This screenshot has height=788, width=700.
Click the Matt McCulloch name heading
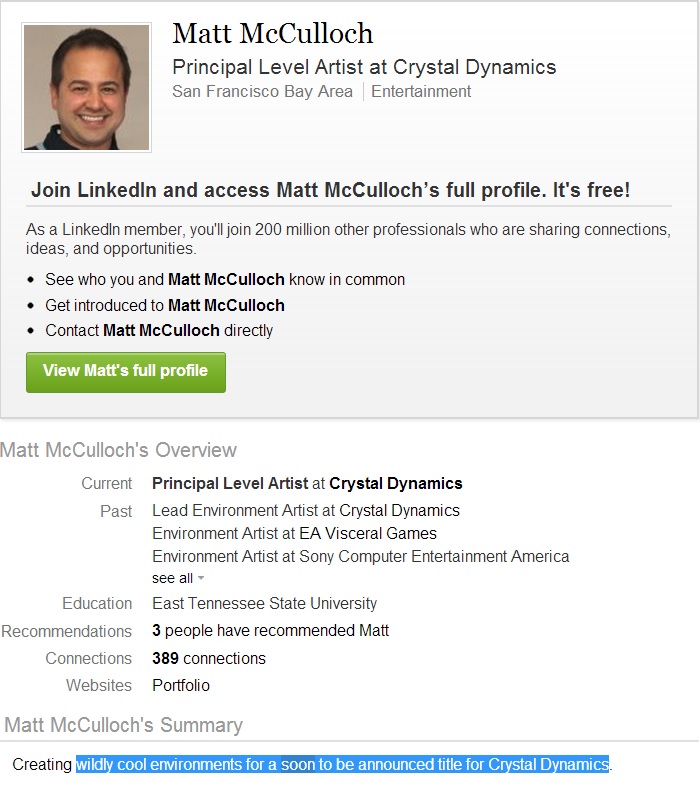pos(272,33)
